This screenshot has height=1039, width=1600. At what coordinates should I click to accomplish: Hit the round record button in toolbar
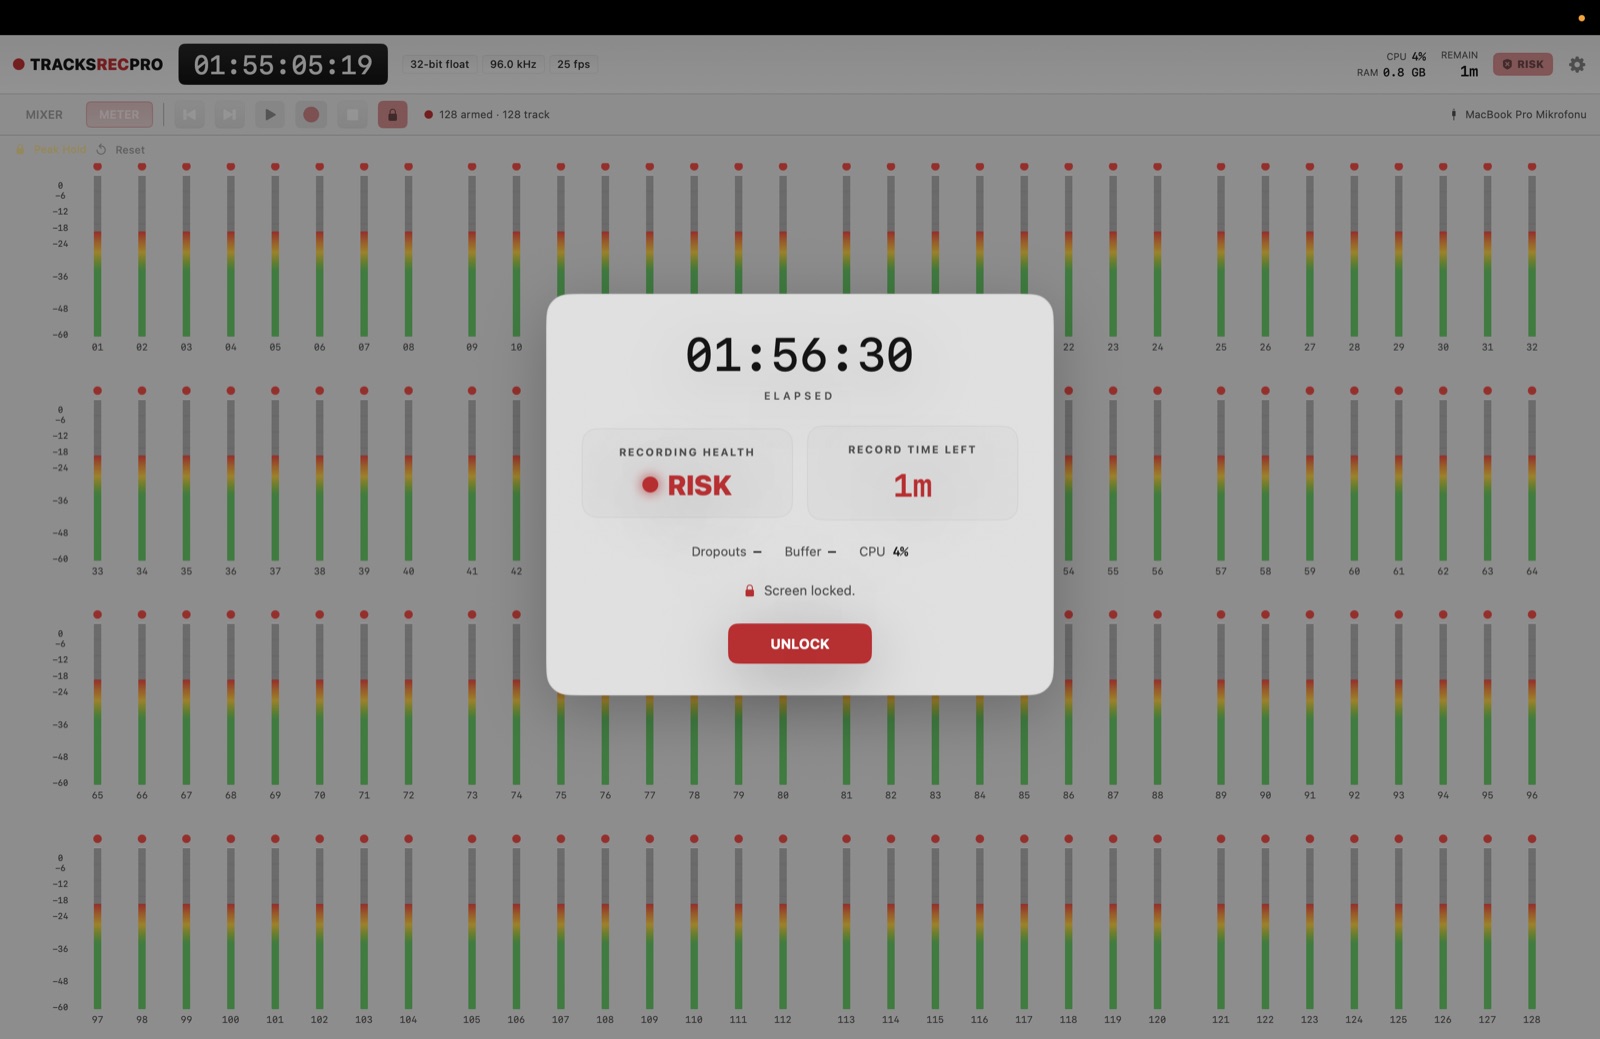click(x=311, y=114)
